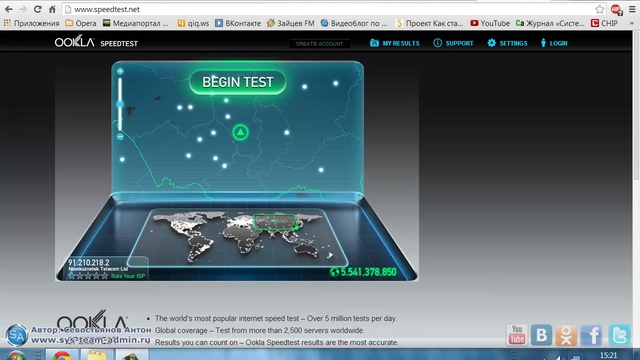Open the Видеоблог по bookmark
The image size is (640, 360).
[x=354, y=23]
